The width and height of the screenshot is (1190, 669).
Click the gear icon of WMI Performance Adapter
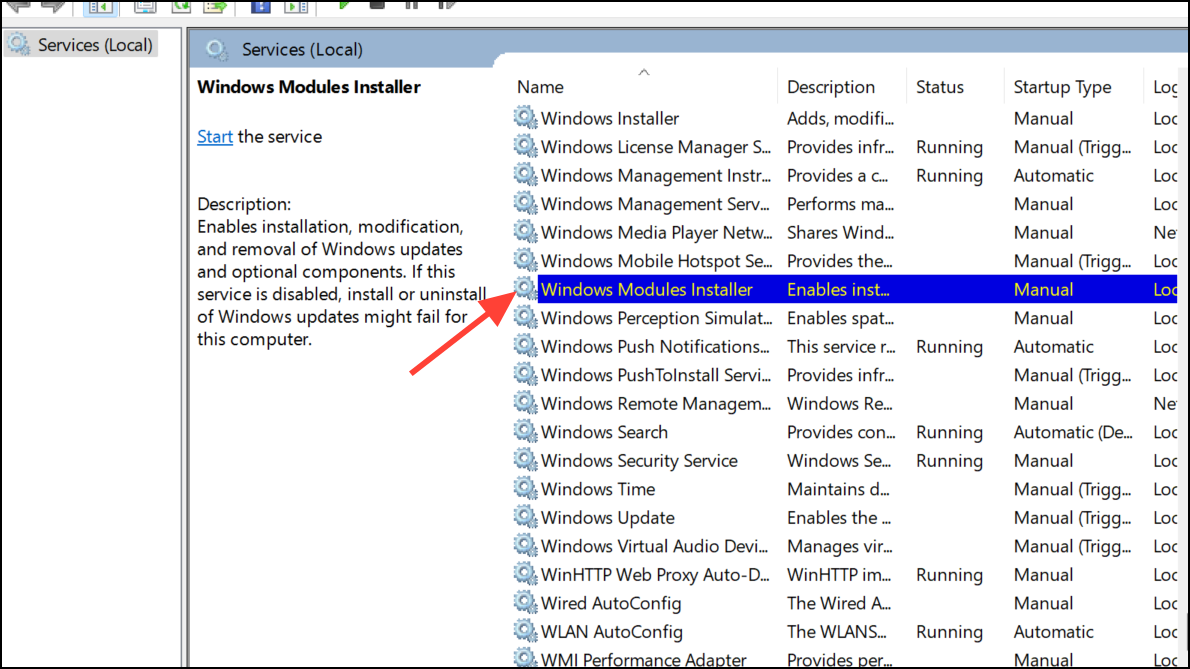point(525,658)
